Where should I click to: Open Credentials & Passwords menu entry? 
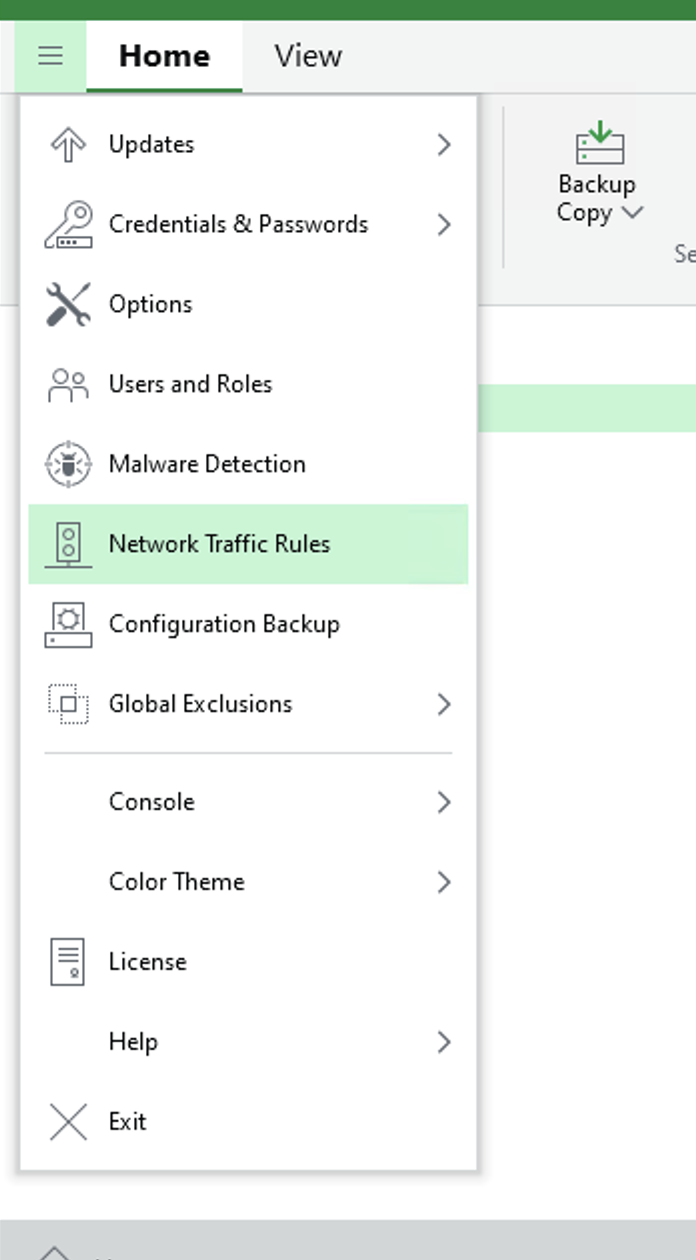(x=248, y=224)
